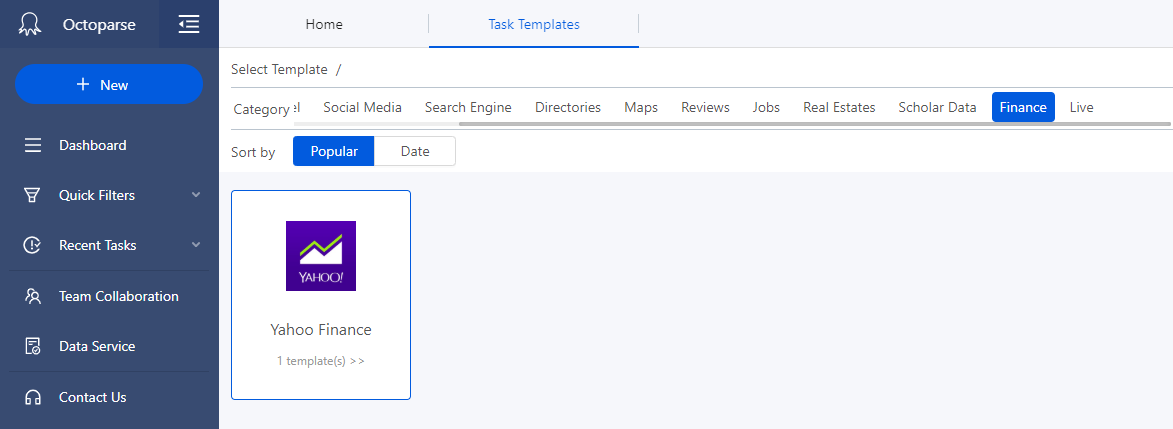The height and width of the screenshot is (429, 1173).
Task: Choose Social Media category
Action: point(363,107)
